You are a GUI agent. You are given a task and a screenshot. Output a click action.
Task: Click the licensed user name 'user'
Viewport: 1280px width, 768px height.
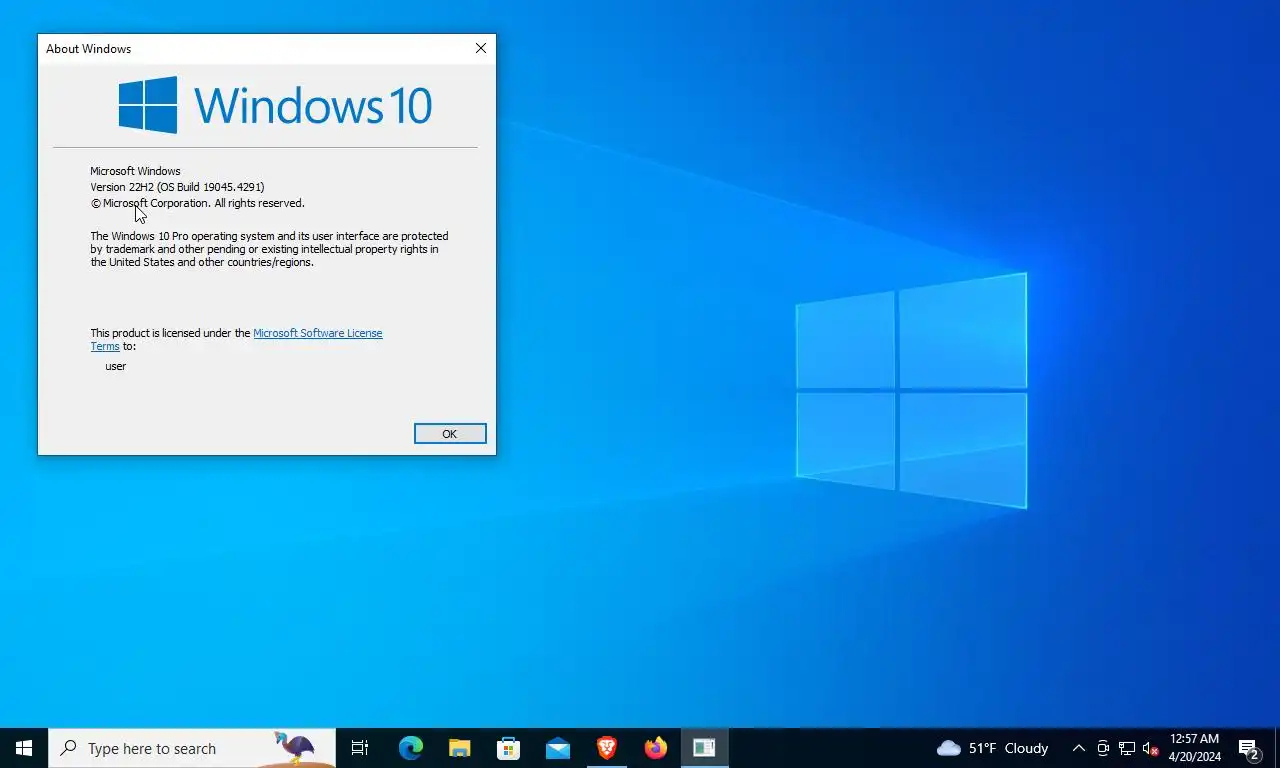coord(116,366)
